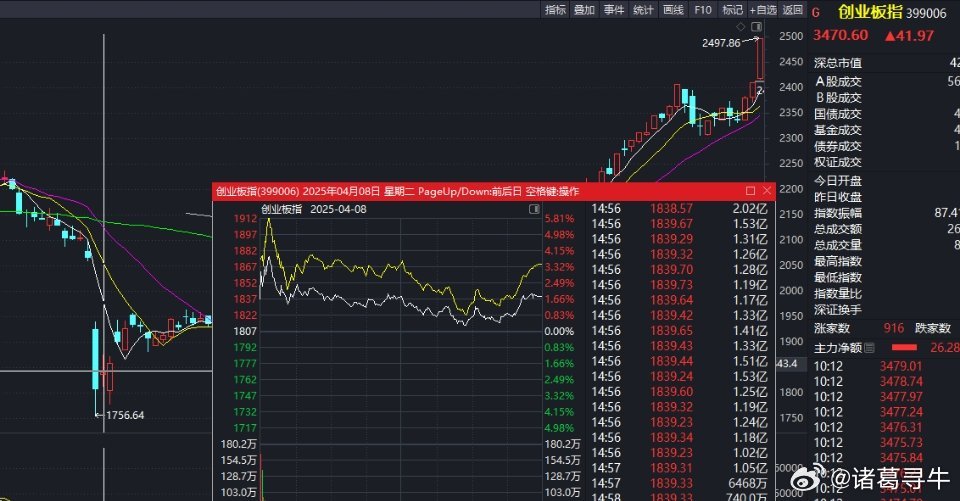Image resolution: width=960 pixels, height=501 pixels.
Task: Click the high price label 2497.86
Action: point(721,43)
